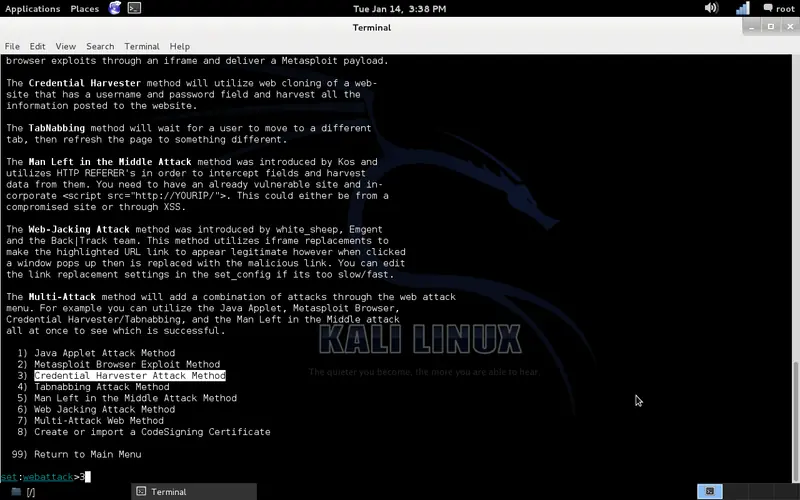This screenshot has width=800, height=500.
Task: Open the File menu
Action: point(12,46)
